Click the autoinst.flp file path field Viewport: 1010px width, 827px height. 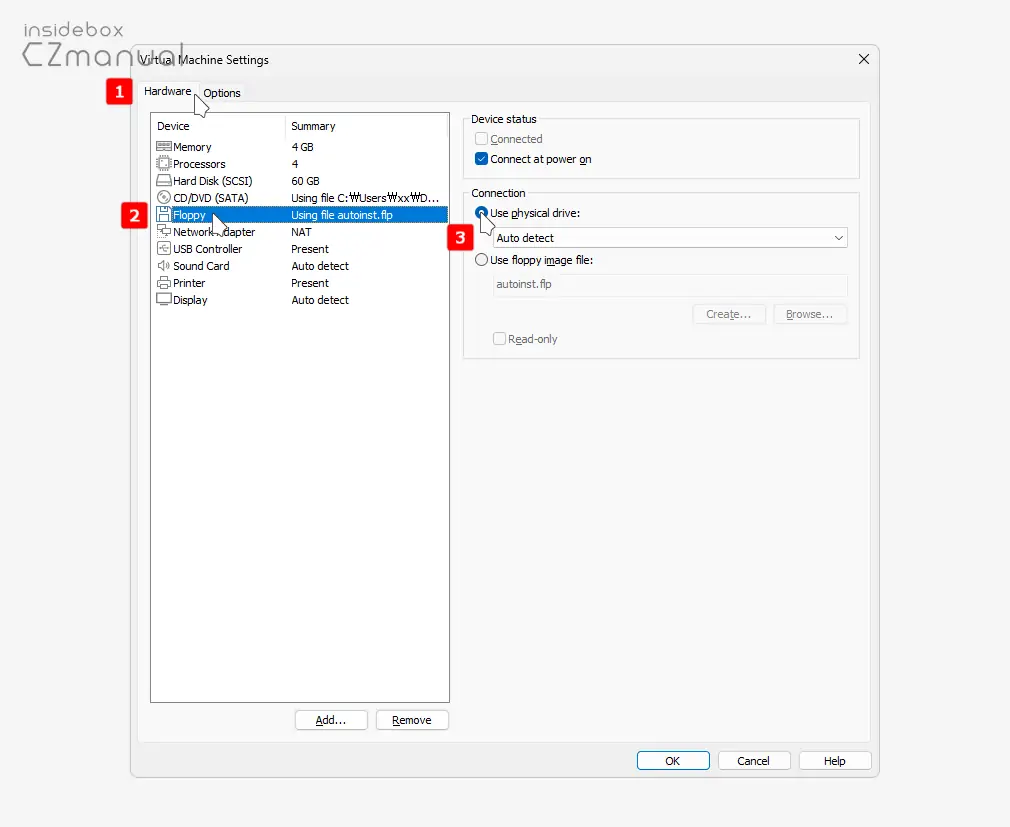pos(670,284)
